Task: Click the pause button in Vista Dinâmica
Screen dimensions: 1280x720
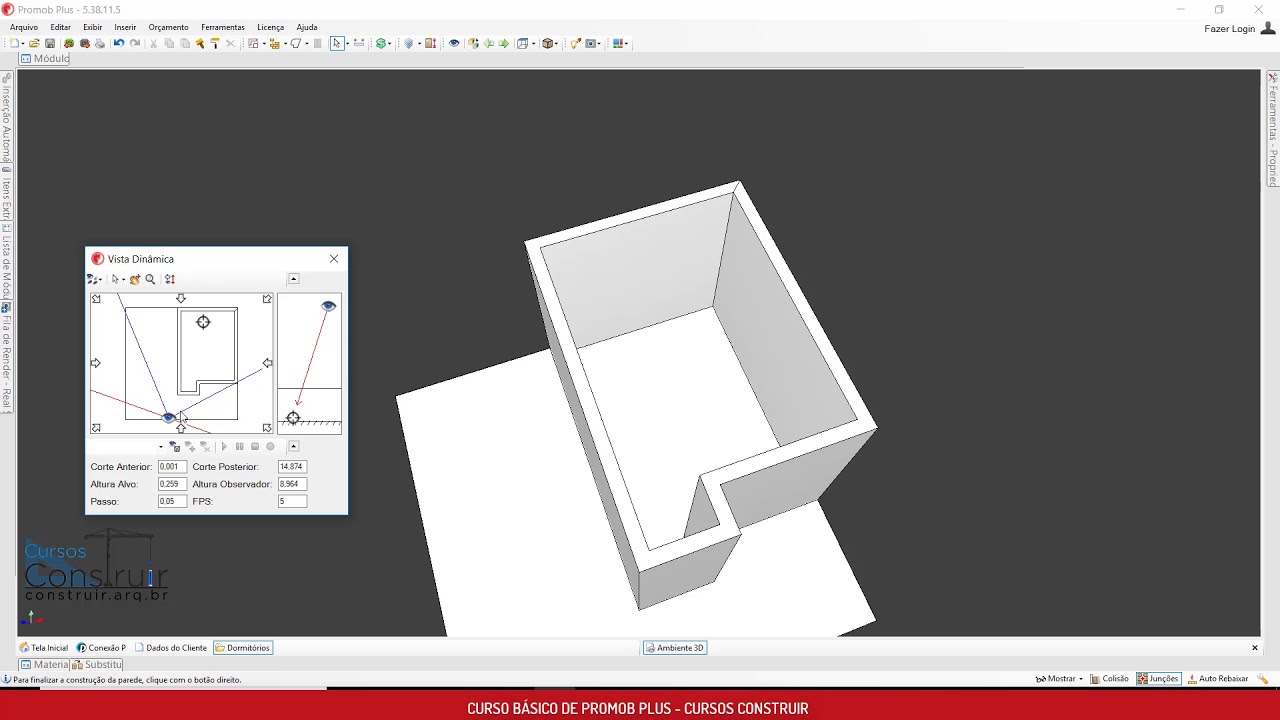Action: point(240,447)
